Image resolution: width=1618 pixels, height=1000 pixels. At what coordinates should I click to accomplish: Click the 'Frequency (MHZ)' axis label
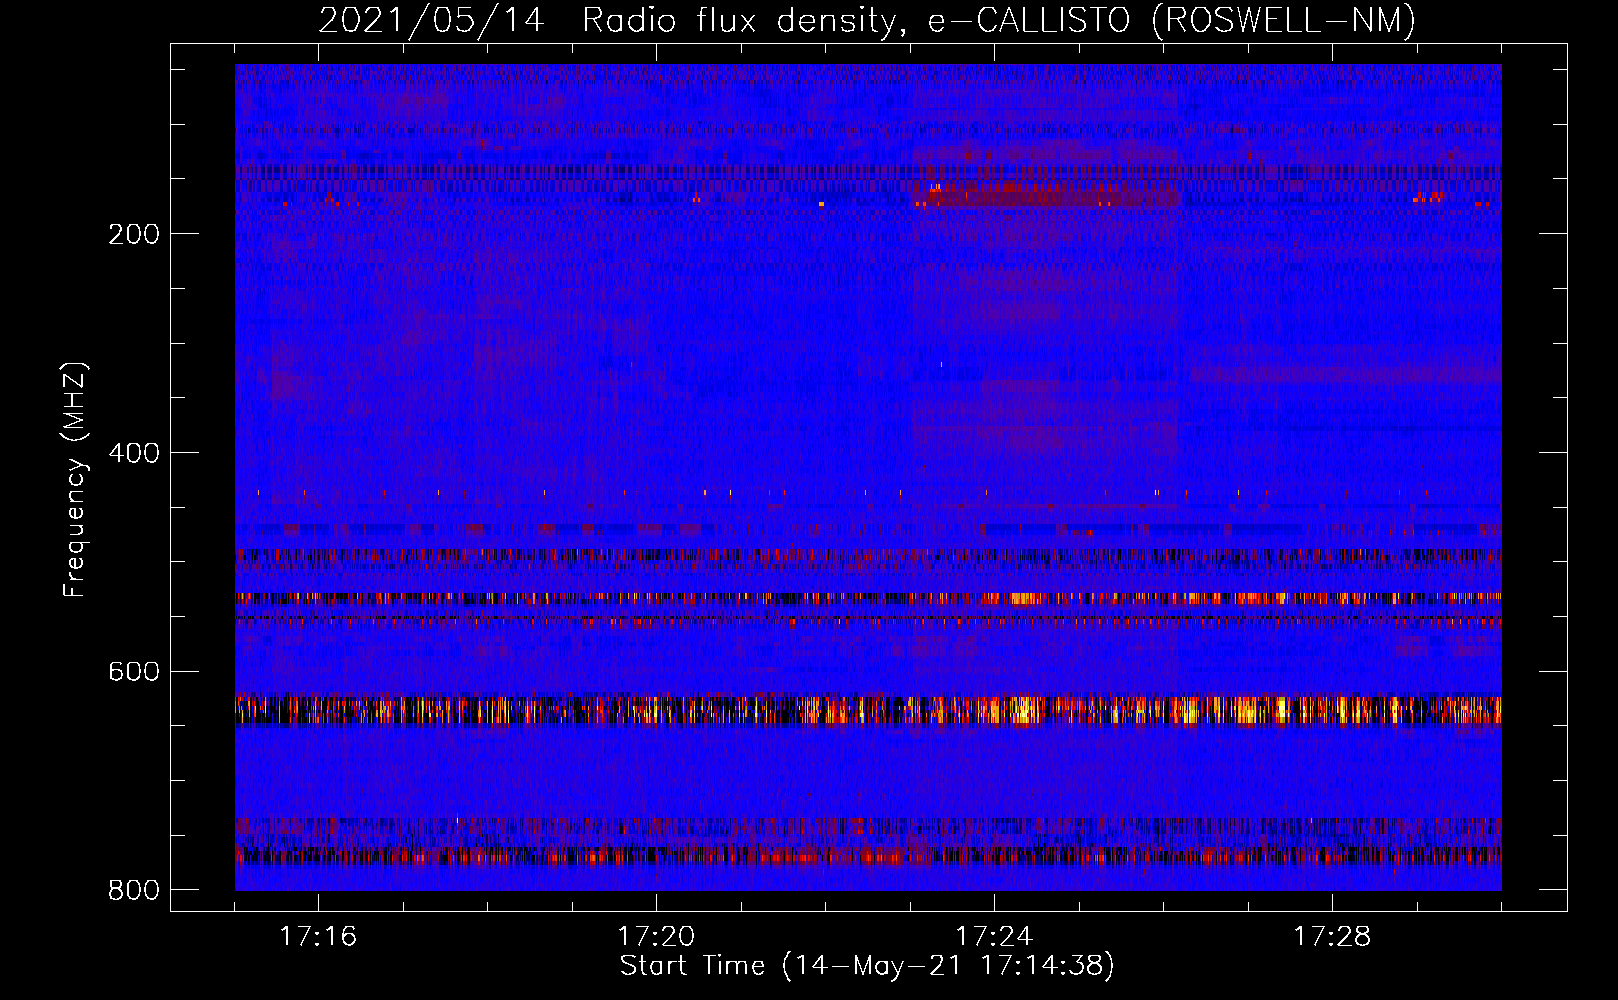coord(75,480)
